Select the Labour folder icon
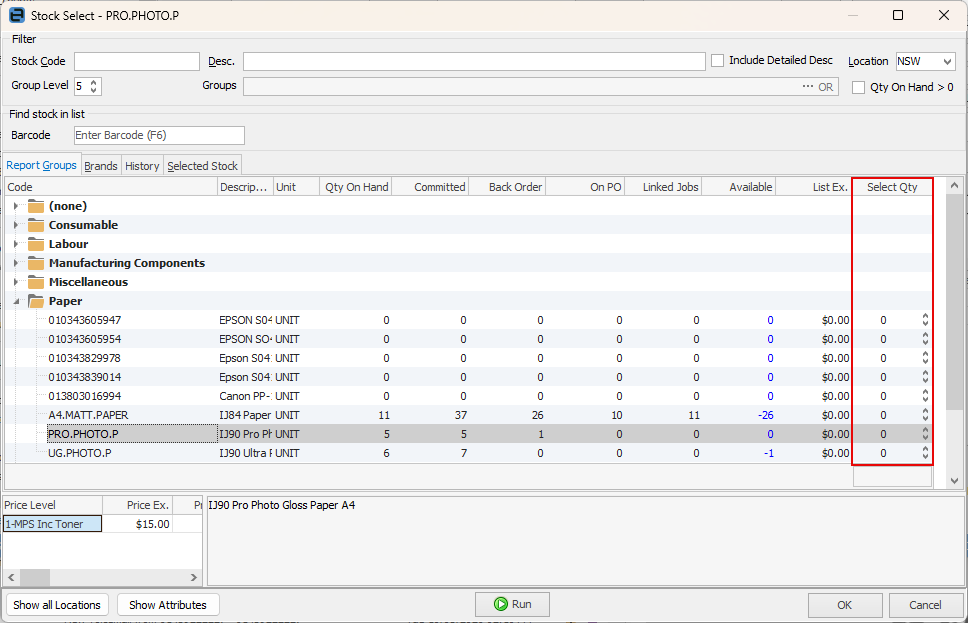The height and width of the screenshot is (623, 968). pyautogui.click(x=36, y=245)
